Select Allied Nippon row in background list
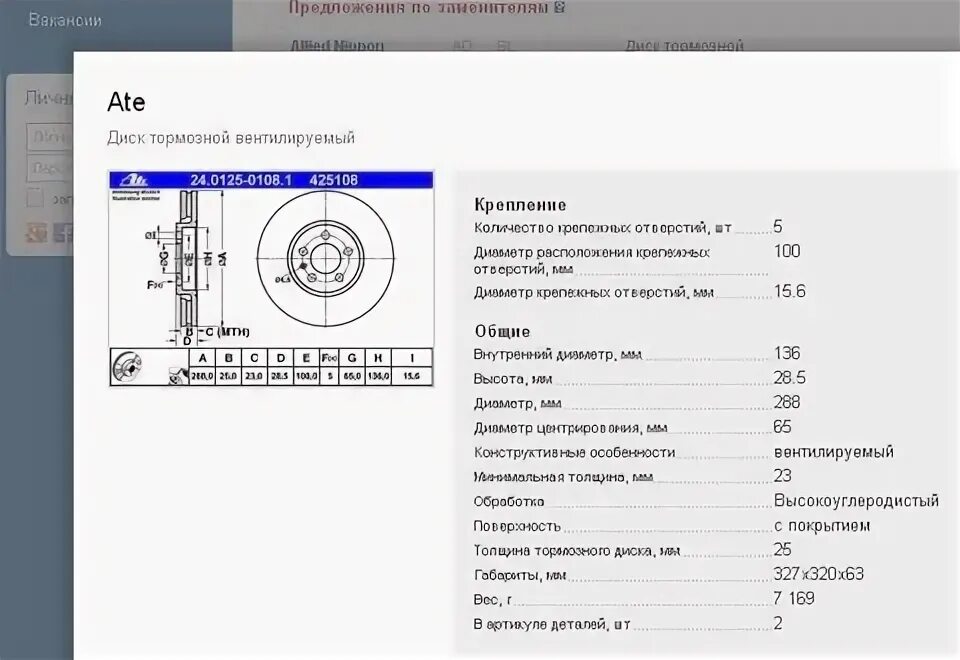This screenshot has height=660, width=960. pos(337,45)
